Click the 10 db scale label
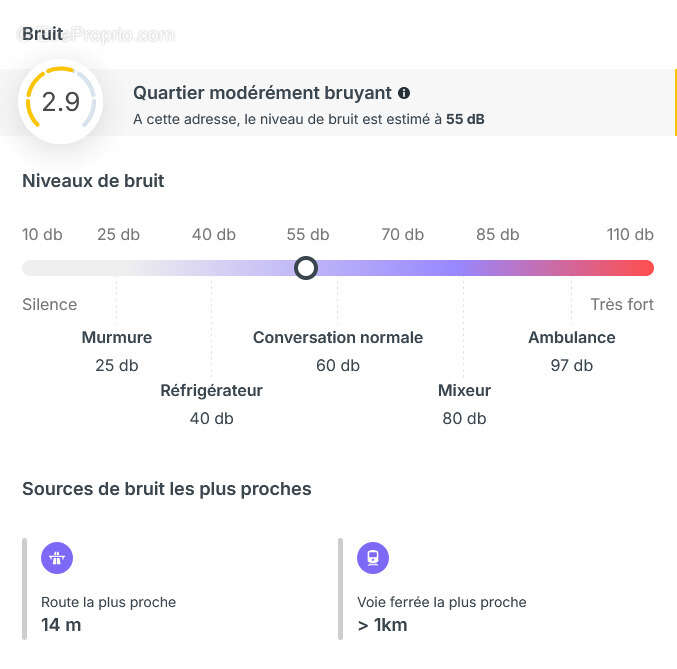Screen dimensions: 677x669 pyautogui.click(x=42, y=234)
